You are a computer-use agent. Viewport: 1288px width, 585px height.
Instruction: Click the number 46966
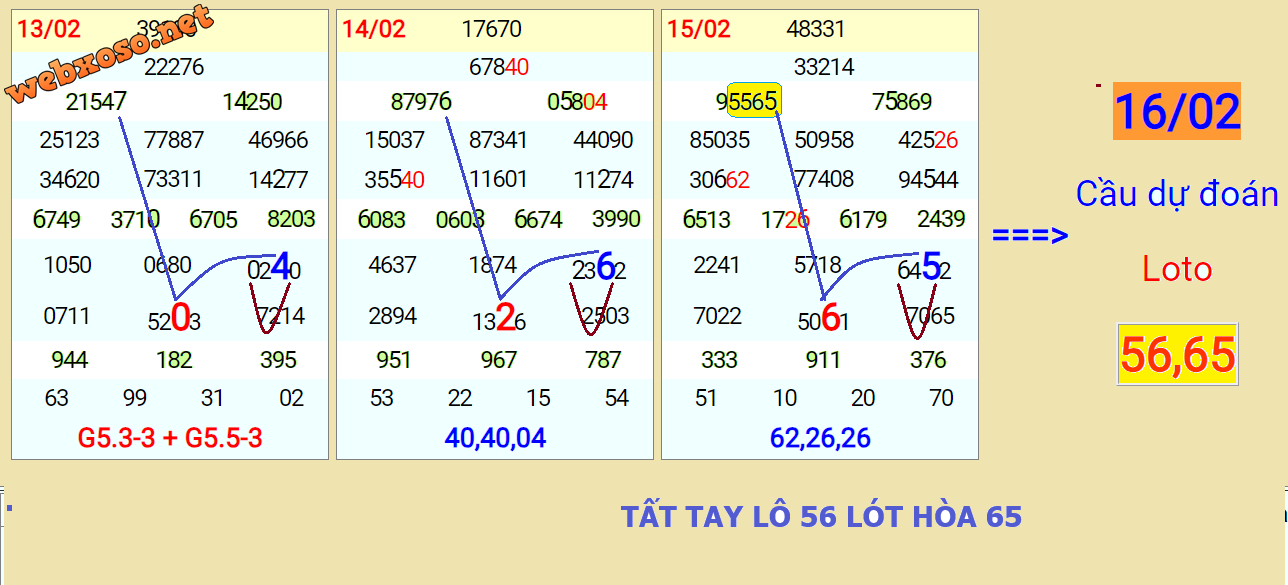[x=278, y=139]
